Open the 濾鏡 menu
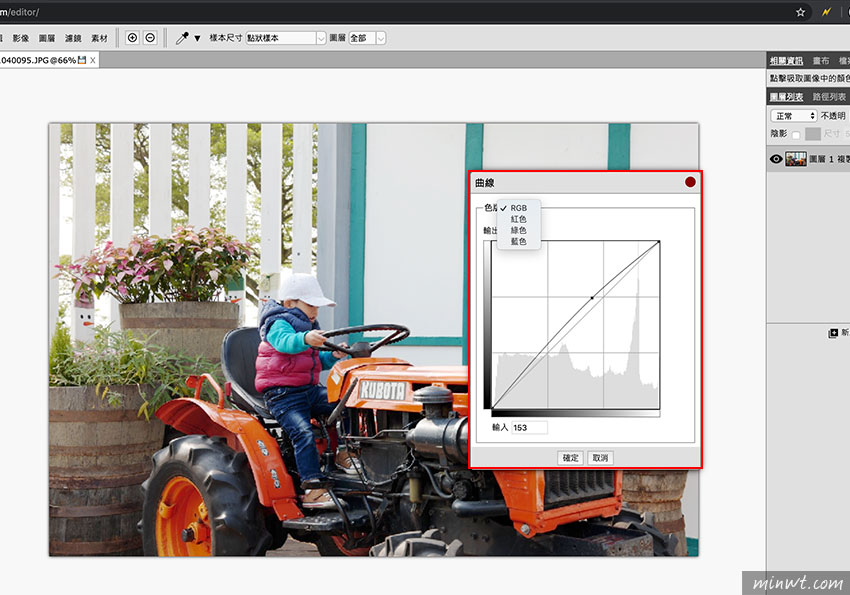 (x=73, y=38)
